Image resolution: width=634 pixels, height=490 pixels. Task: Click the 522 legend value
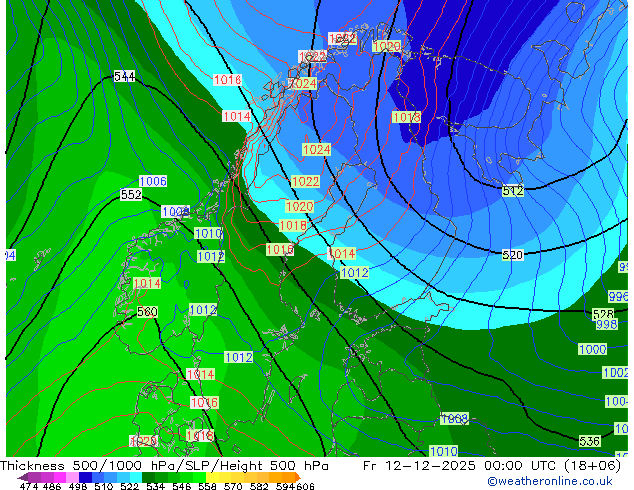[x=129, y=486]
